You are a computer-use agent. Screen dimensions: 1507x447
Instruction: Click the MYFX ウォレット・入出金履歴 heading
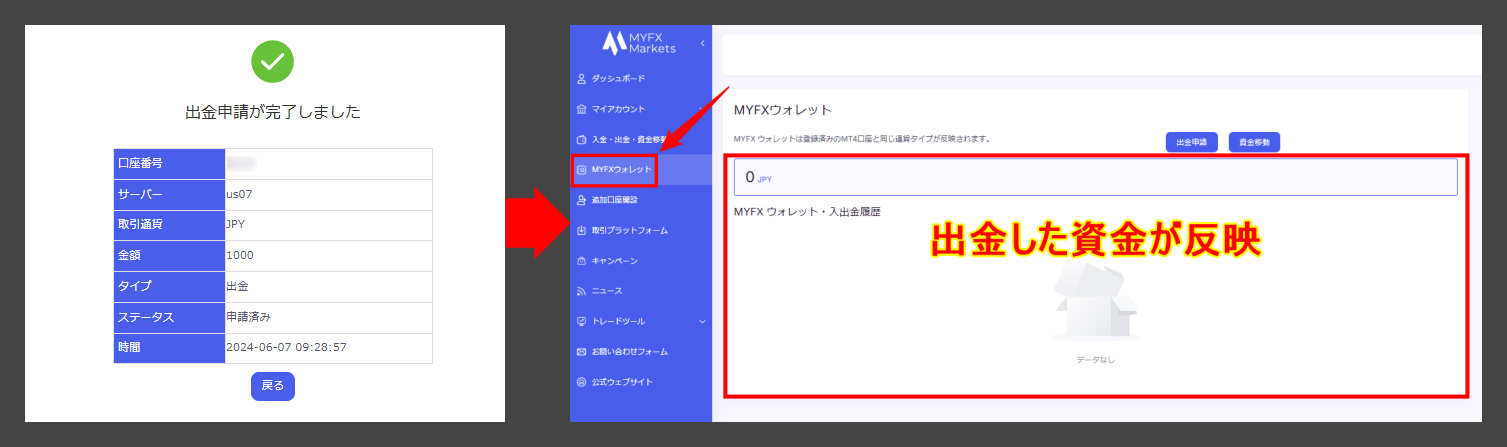pos(807,211)
